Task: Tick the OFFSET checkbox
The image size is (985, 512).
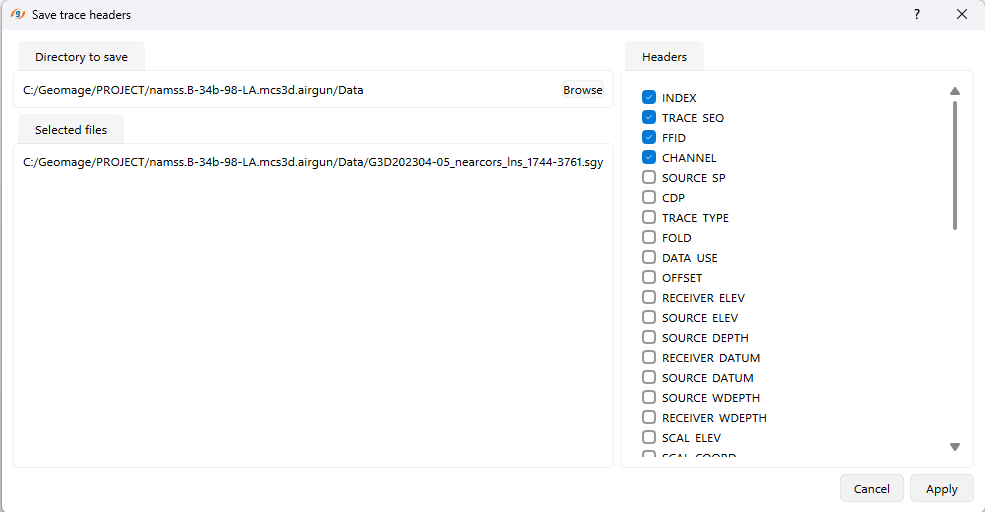Action: [649, 277]
